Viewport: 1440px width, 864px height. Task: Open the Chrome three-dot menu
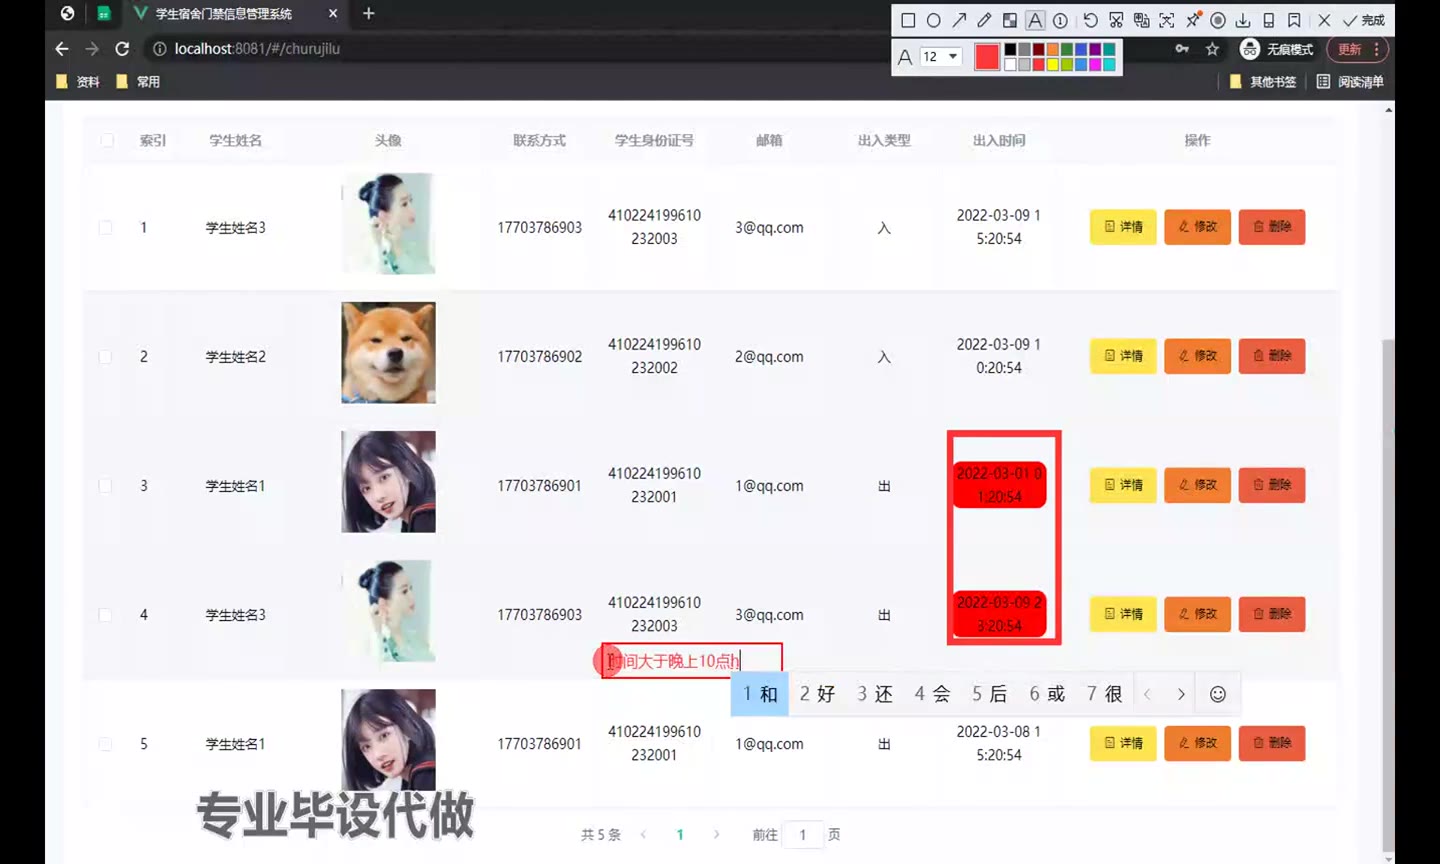point(1377,49)
